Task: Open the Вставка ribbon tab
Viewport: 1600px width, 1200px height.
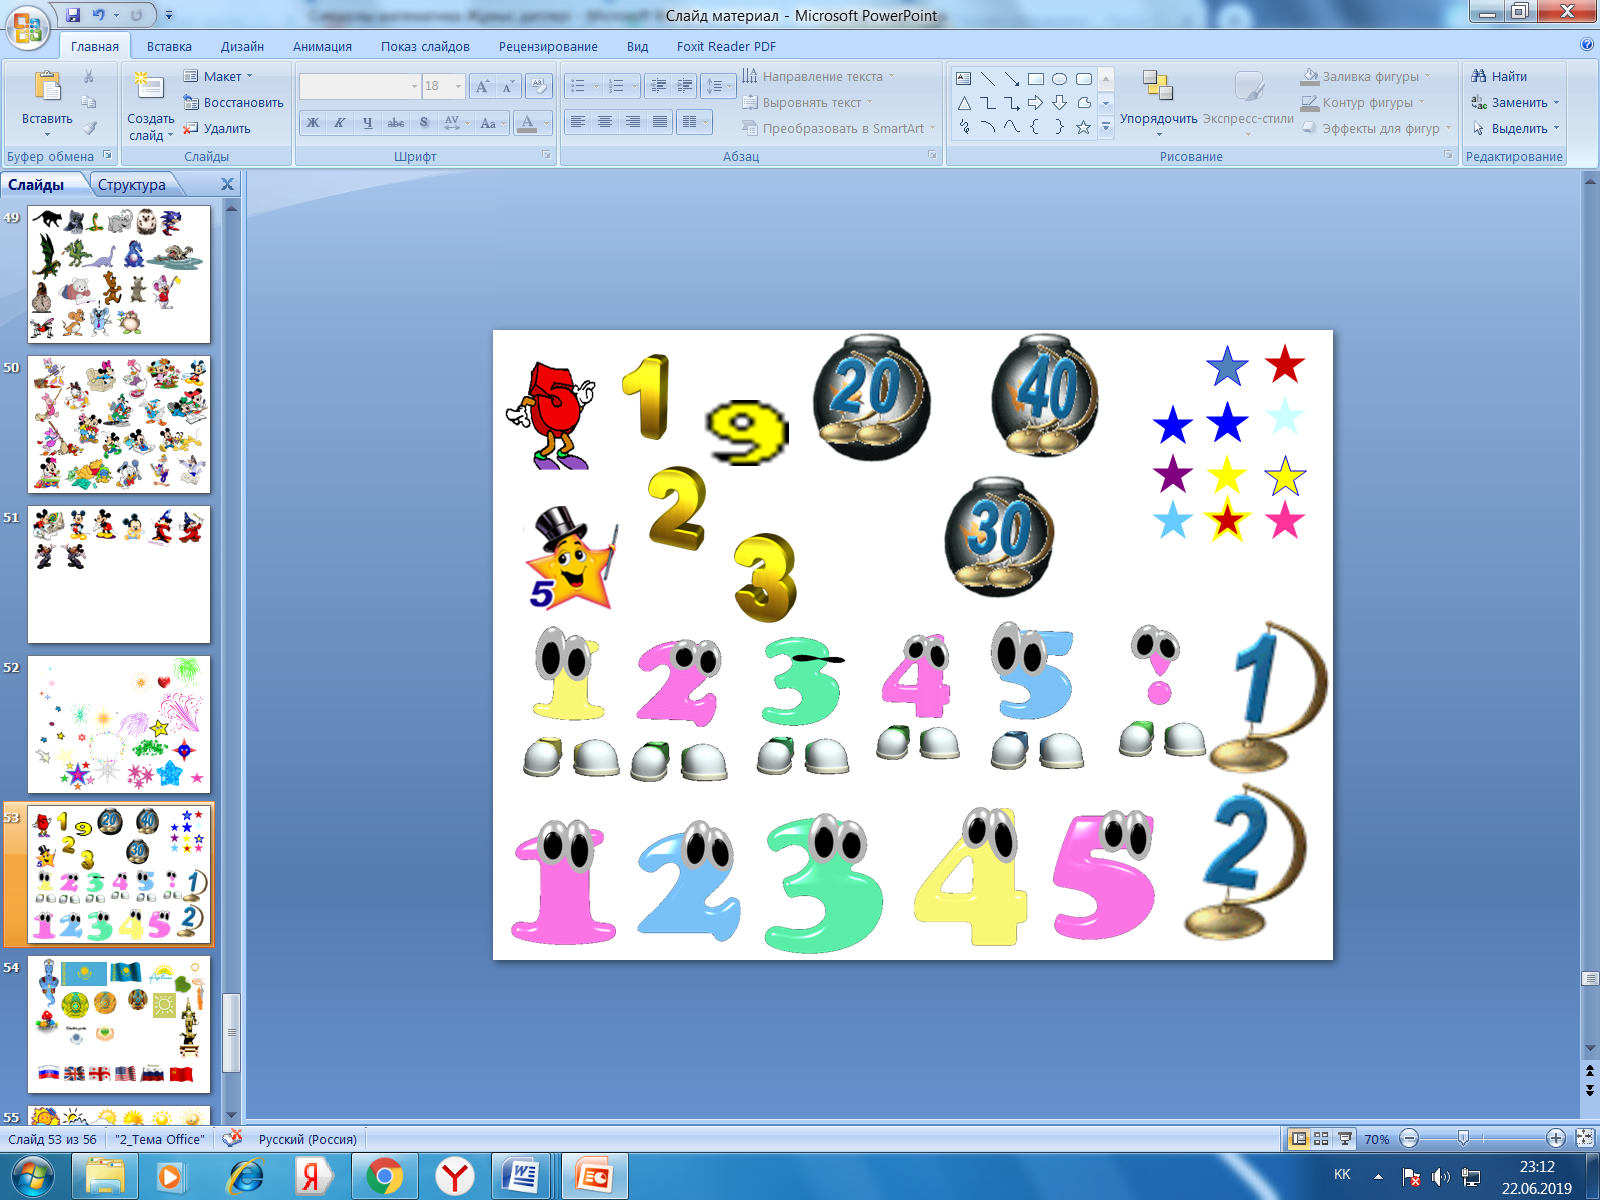Action: (169, 46)
